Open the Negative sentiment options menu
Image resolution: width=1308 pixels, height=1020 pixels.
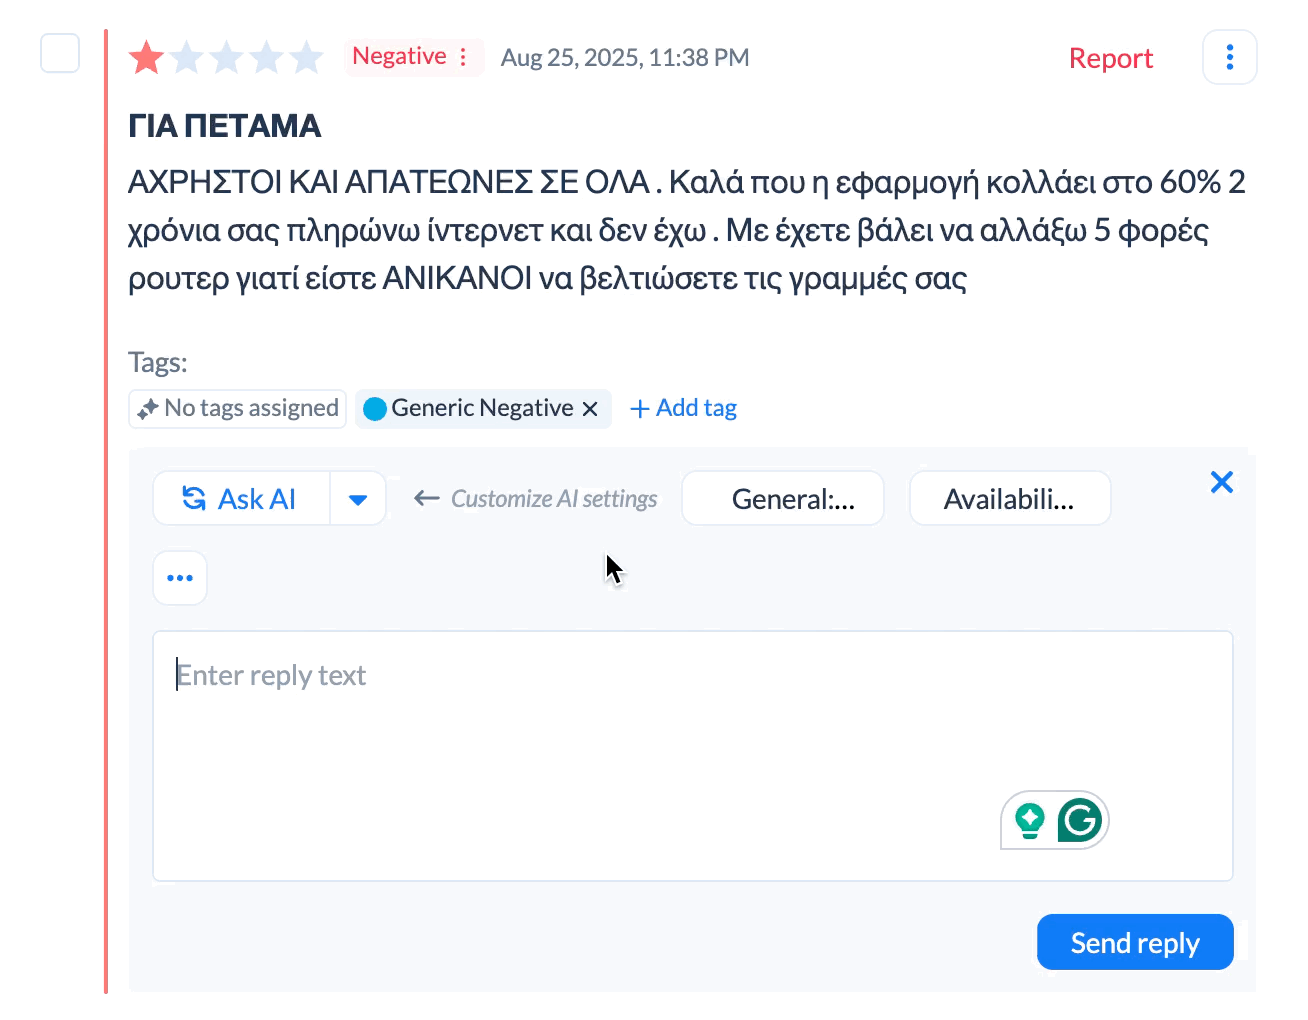tap(463, 57)
